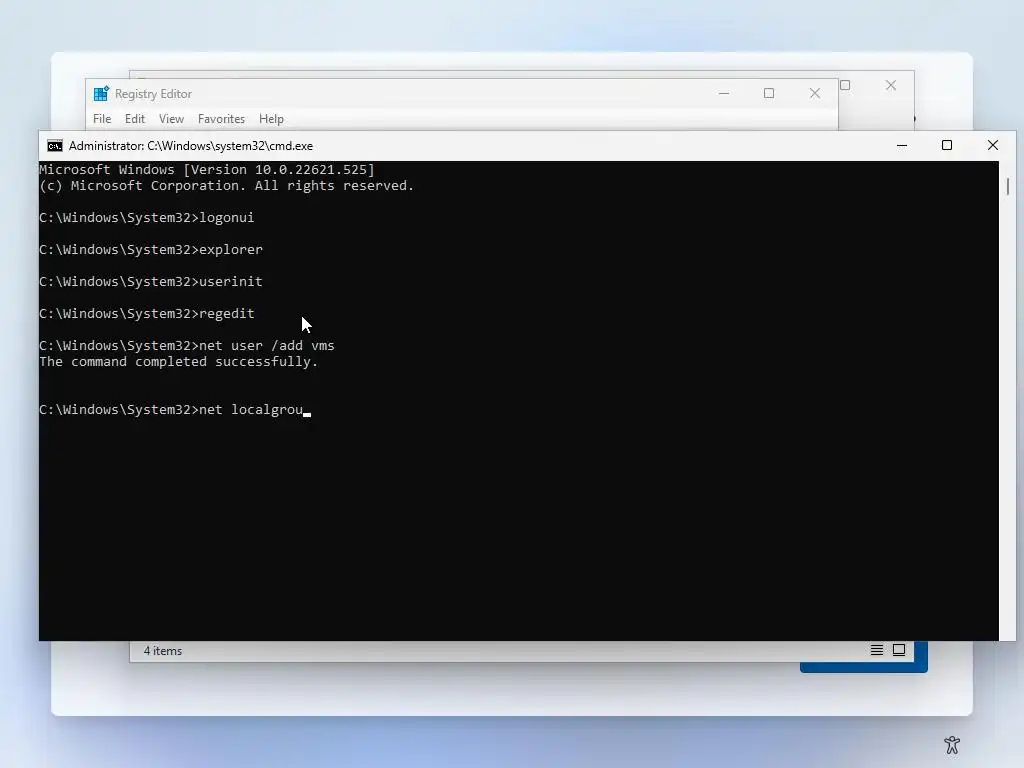
Task: Click the Microsoft Corporation copyright line
Action: point(227,185)
